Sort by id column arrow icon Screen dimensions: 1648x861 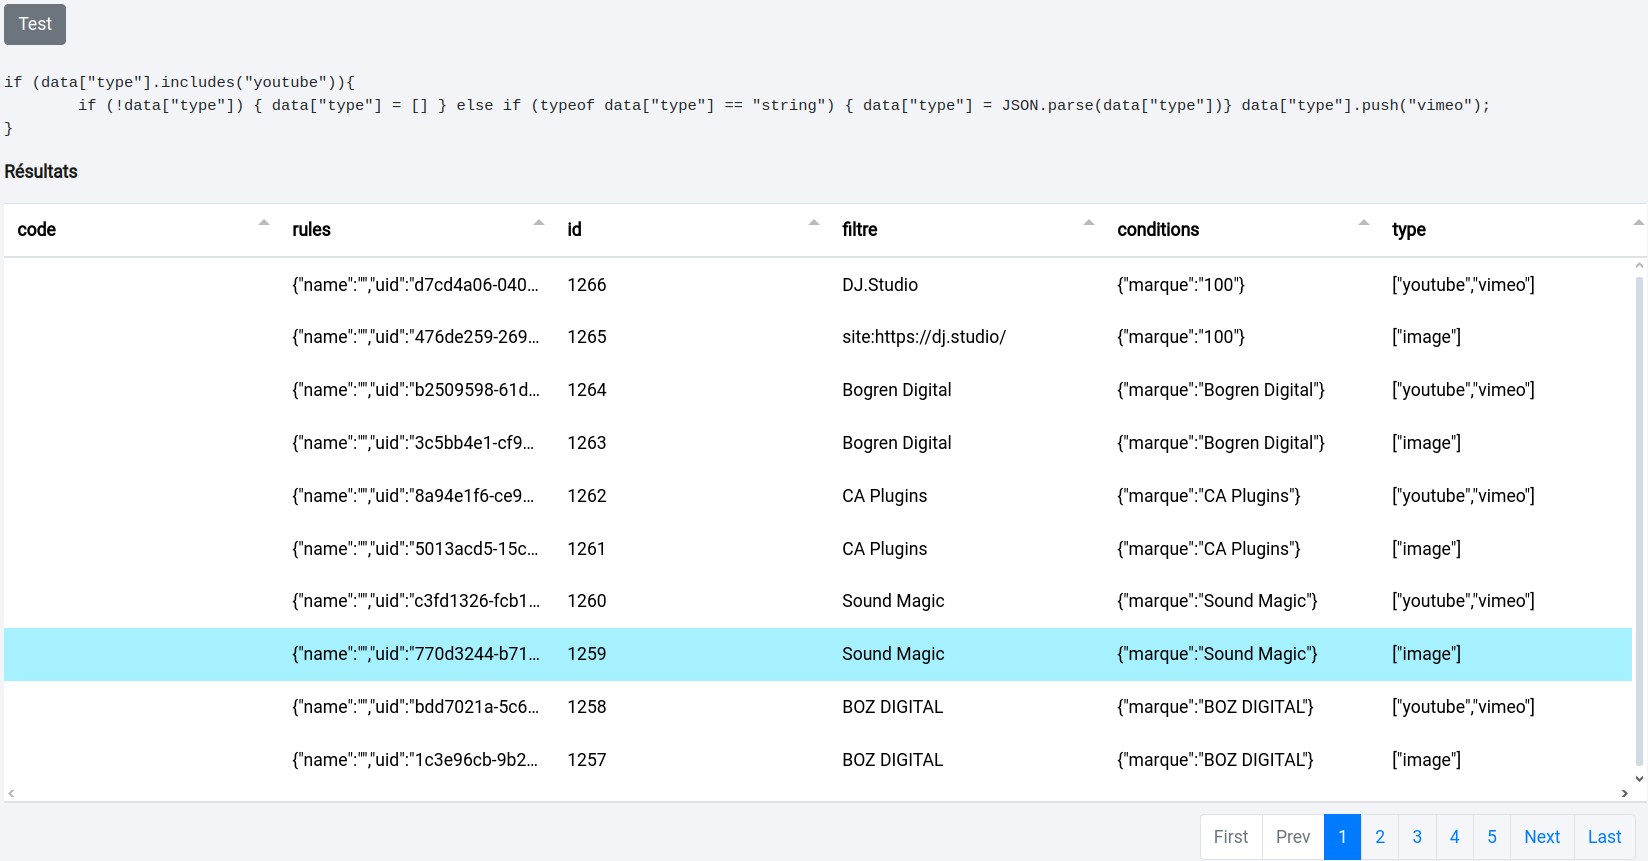tap(814, 223)
